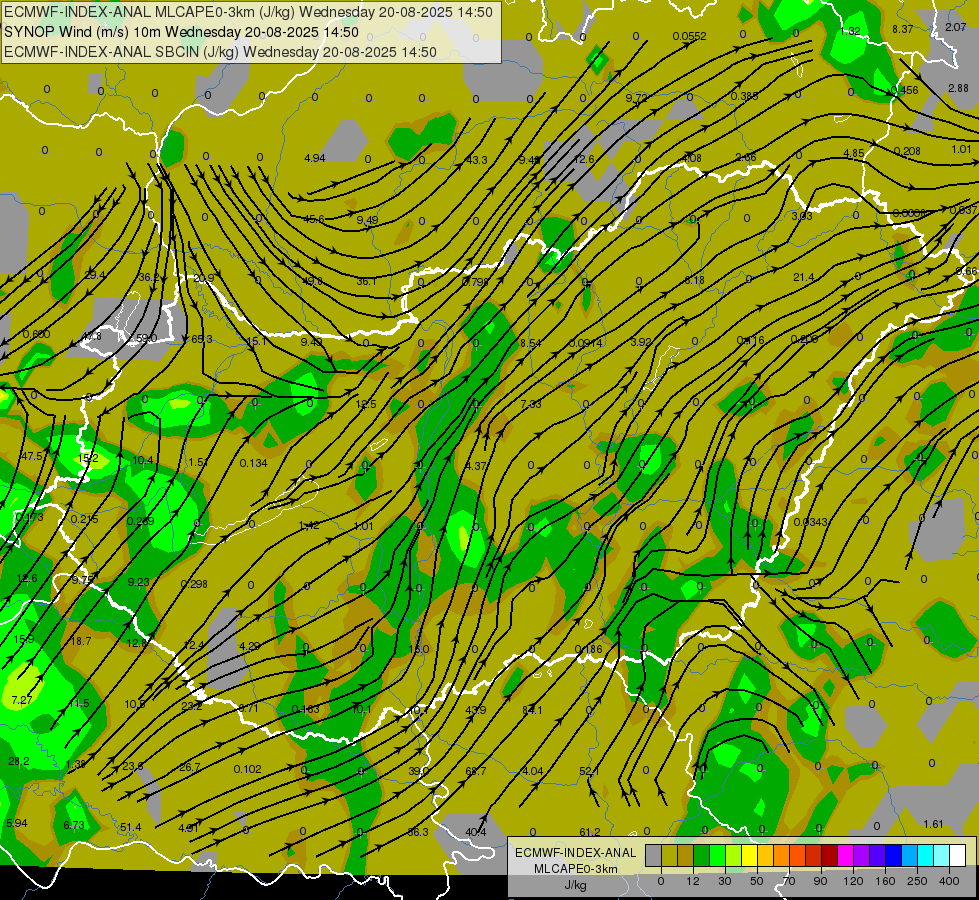This screenshot has height=900, width=979.
Task: Click the map value 18.7
Action: pyautogui.click(x=81, y=641)
